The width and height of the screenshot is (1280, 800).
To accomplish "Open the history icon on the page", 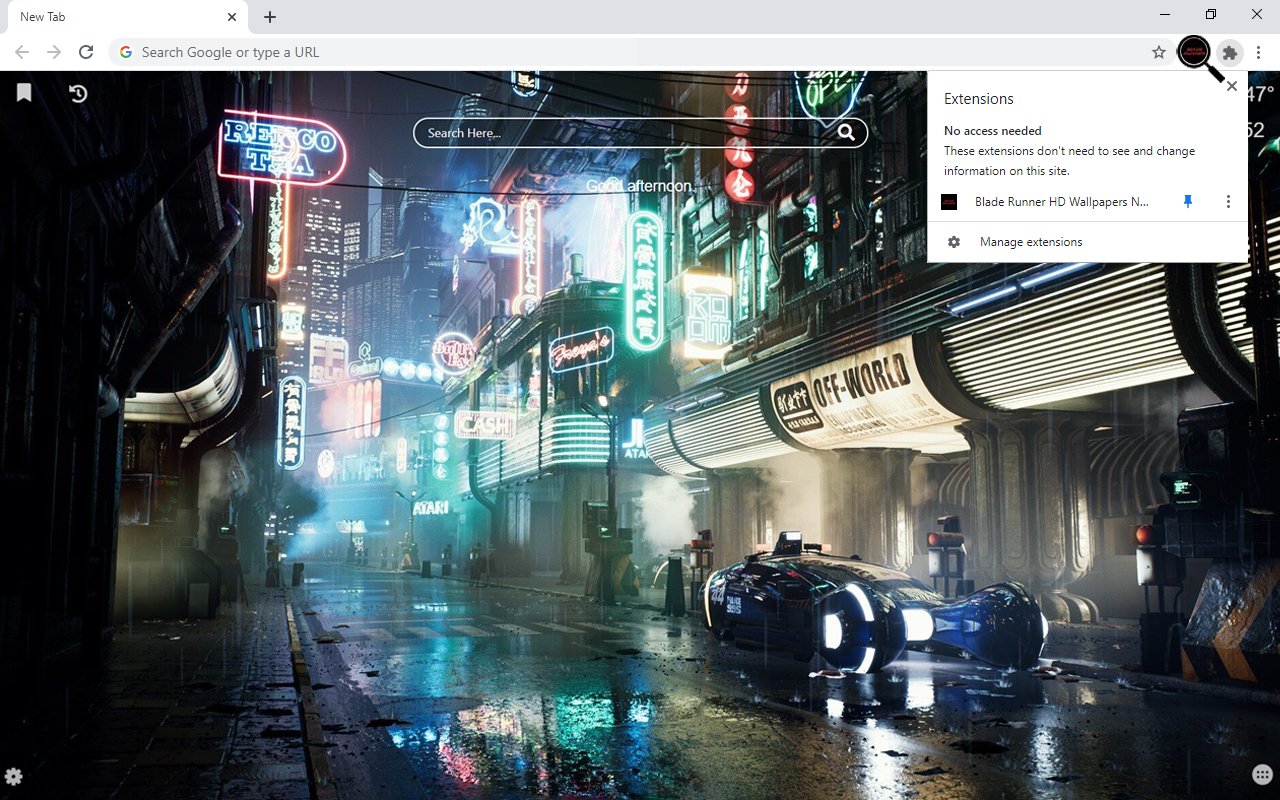I will pos(78,93).
